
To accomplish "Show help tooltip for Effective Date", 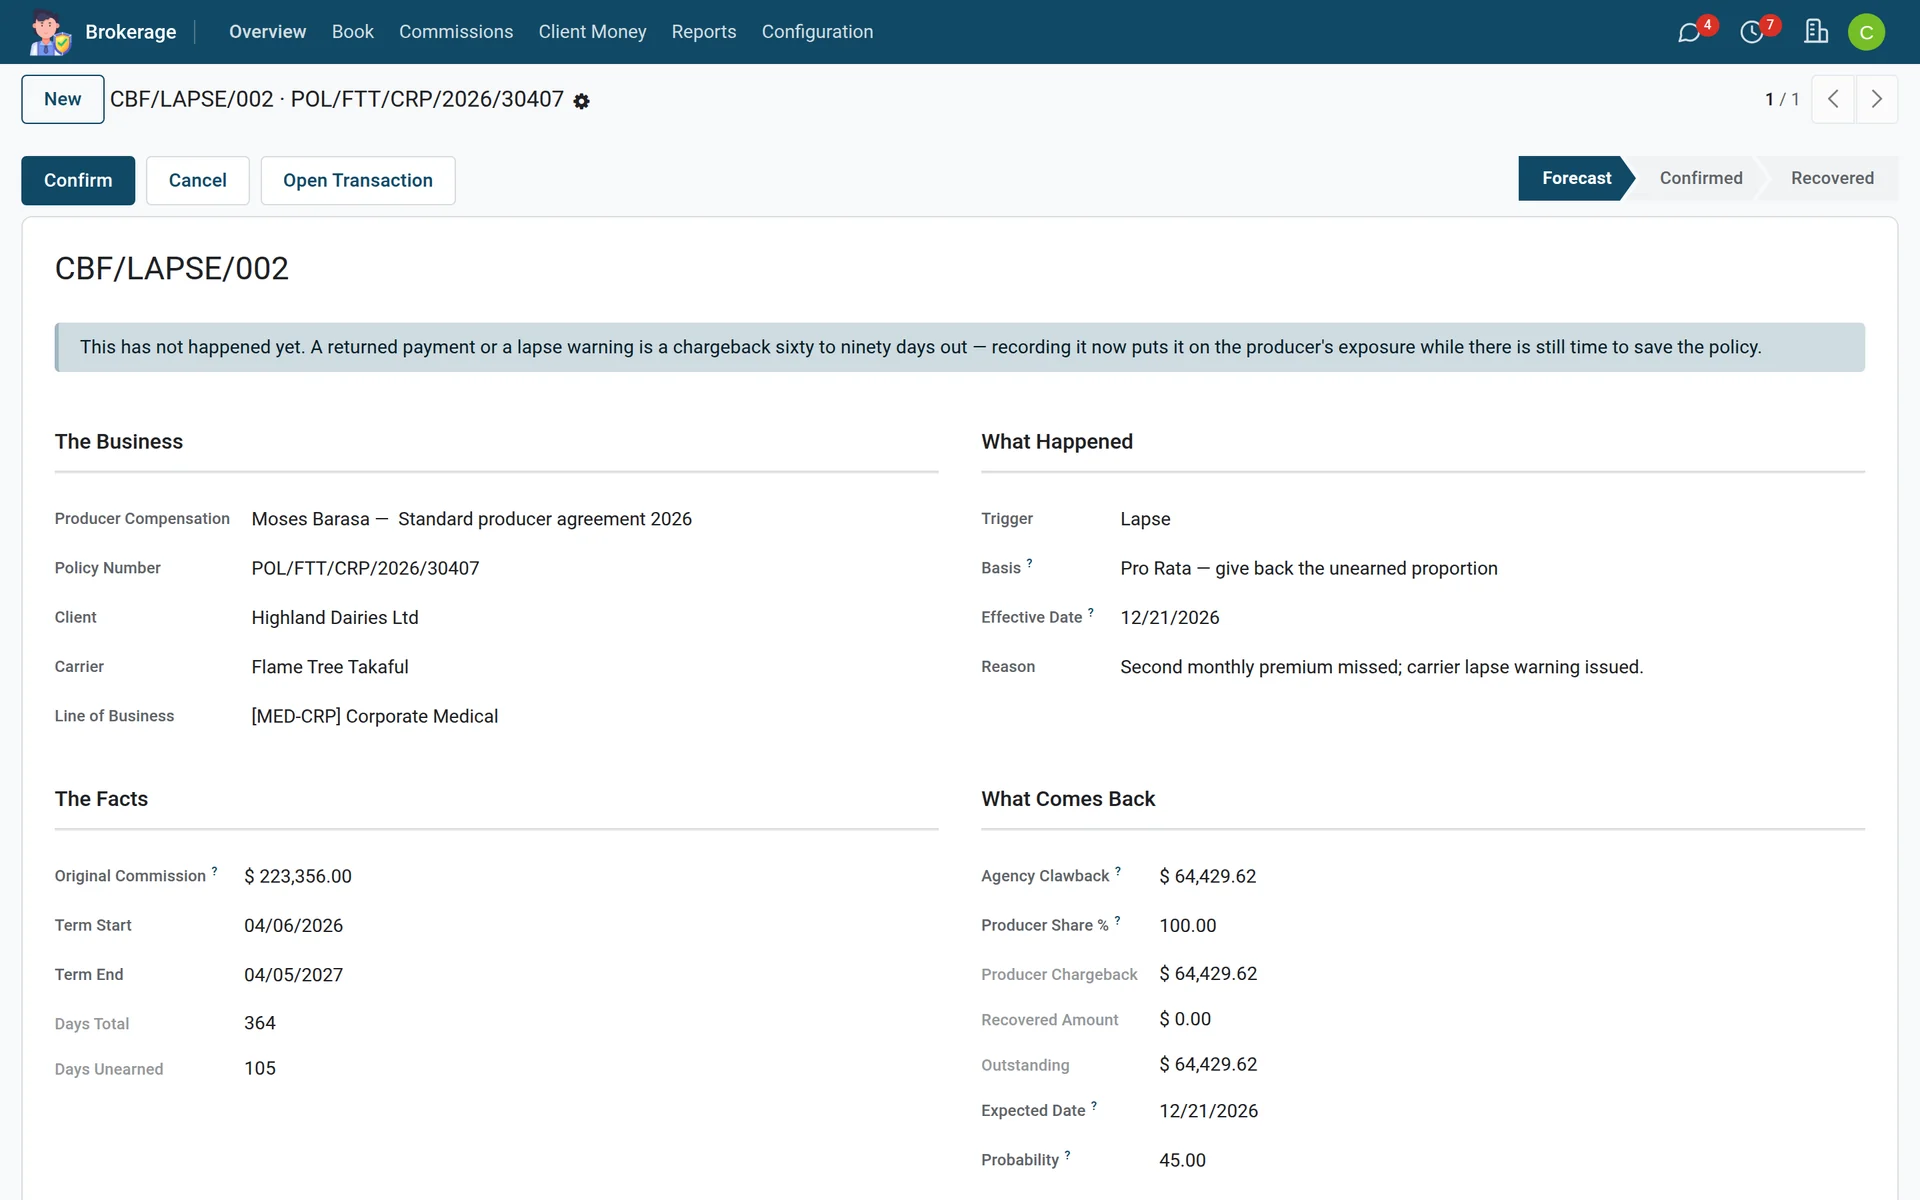I will 1091,612.
